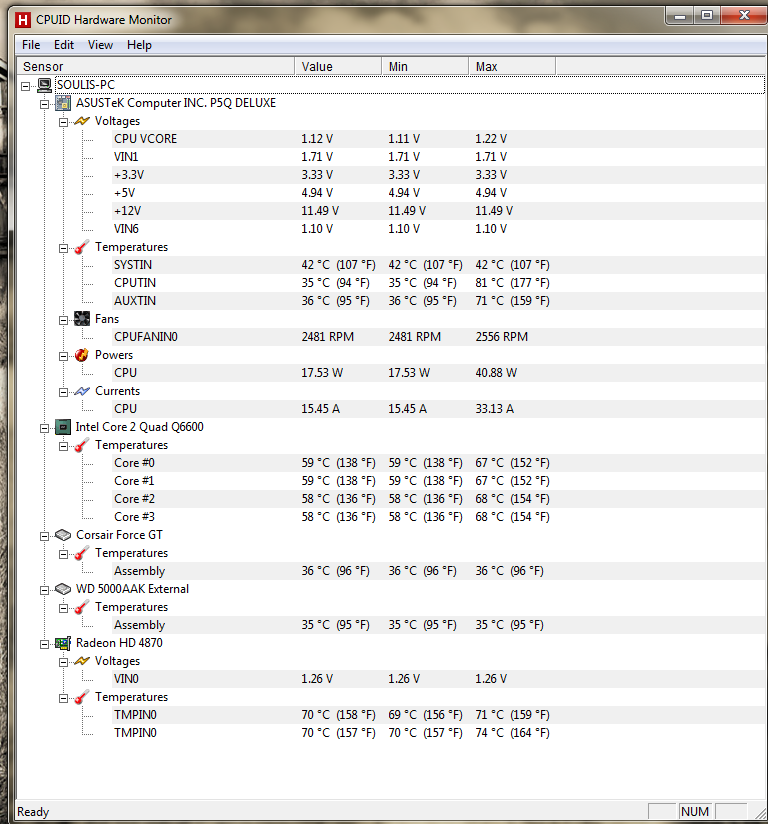Open the View menu
Image resolution: width=768 pixels, height=824 pixels.
pos(100,45)
